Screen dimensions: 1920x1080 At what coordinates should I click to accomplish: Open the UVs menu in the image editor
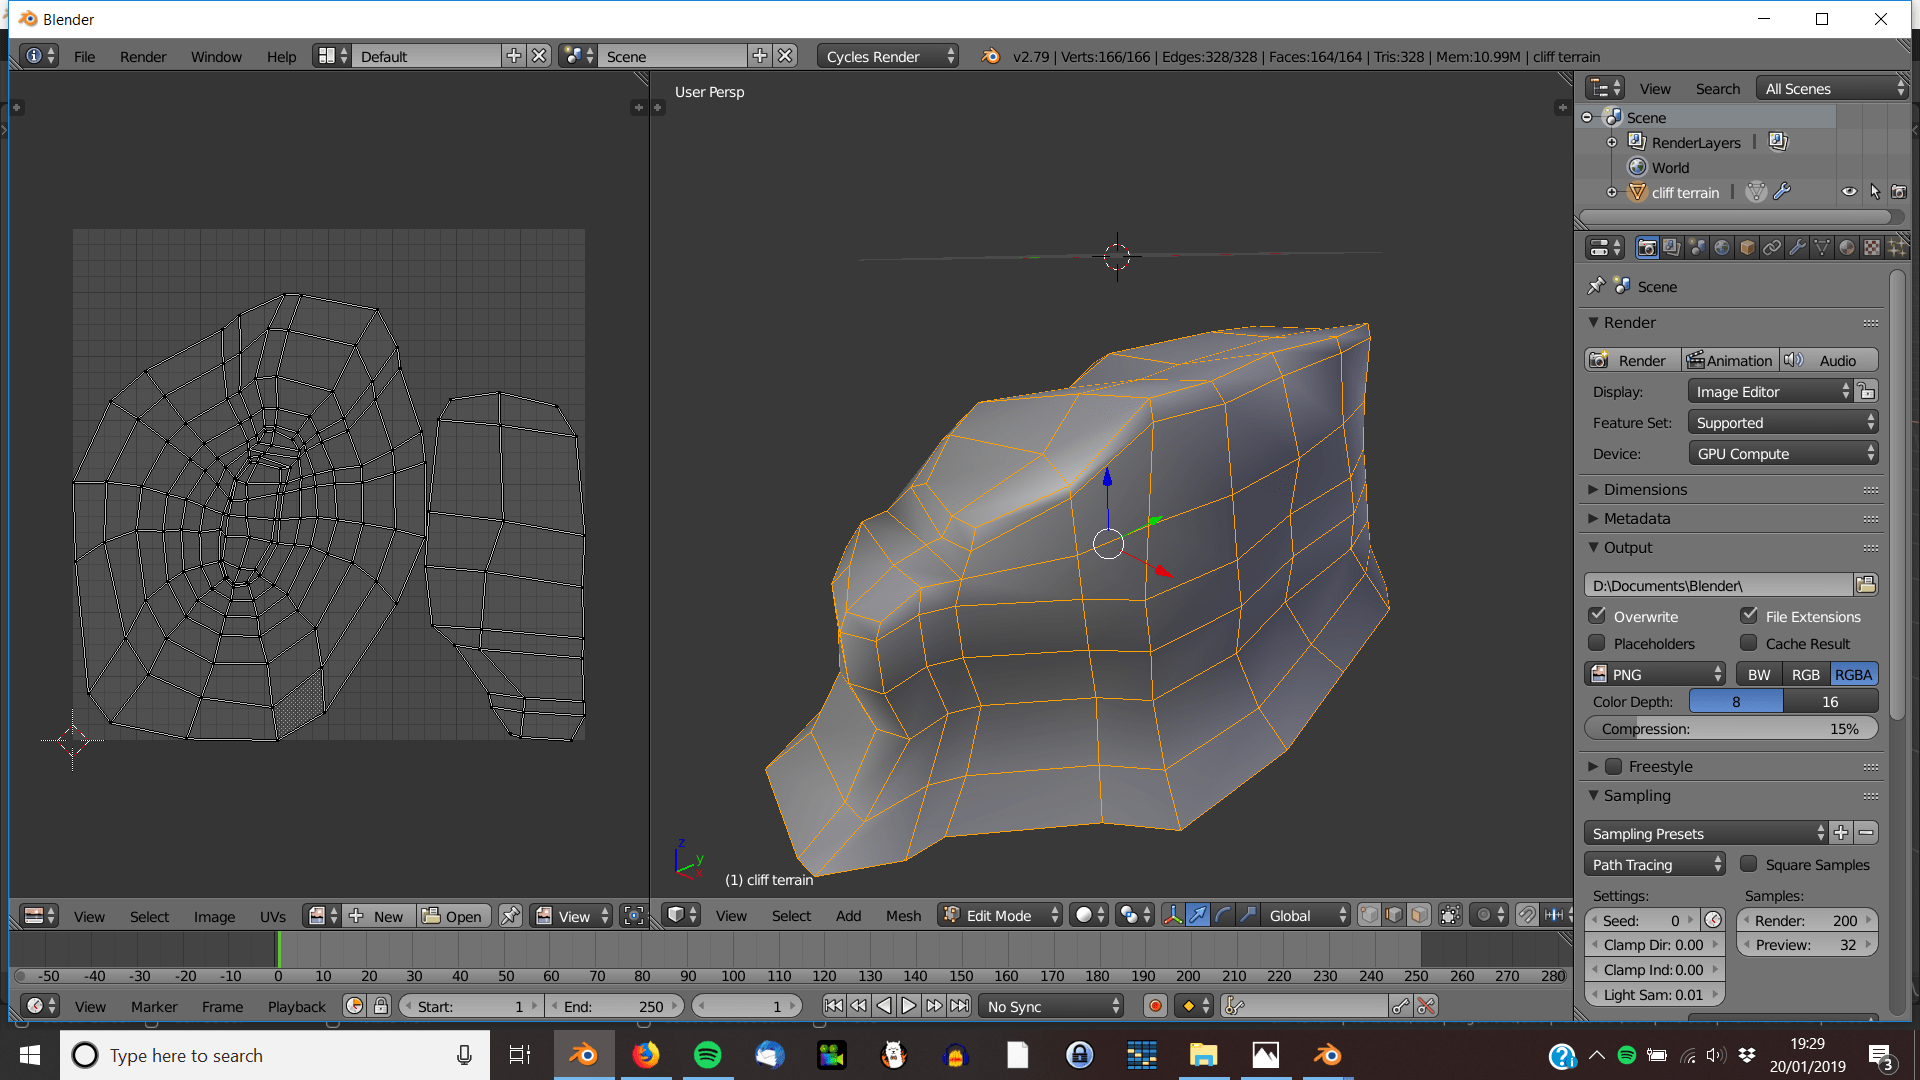pos(272,916)
